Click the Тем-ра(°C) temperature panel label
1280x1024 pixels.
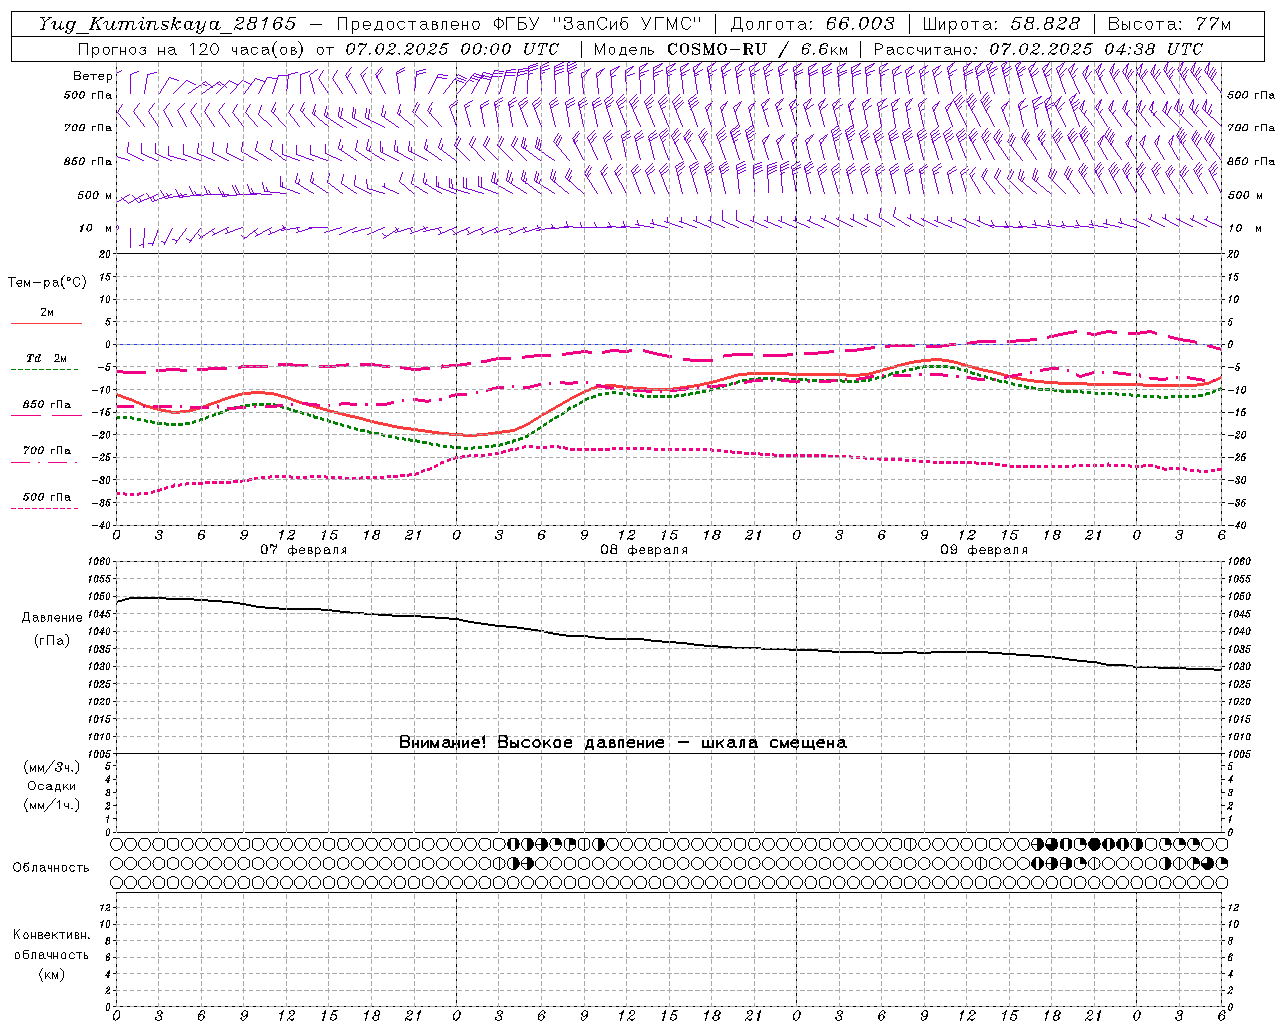click(47, 283)
